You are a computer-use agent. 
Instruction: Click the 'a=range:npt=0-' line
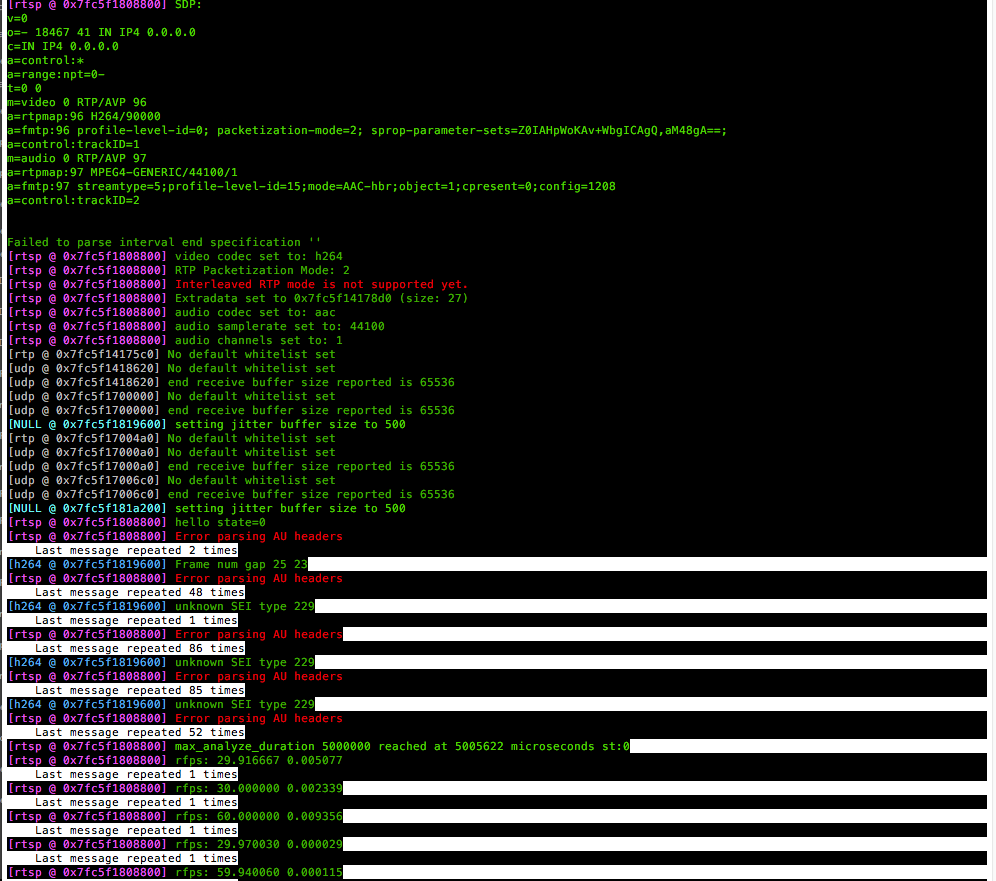[56, 74]
